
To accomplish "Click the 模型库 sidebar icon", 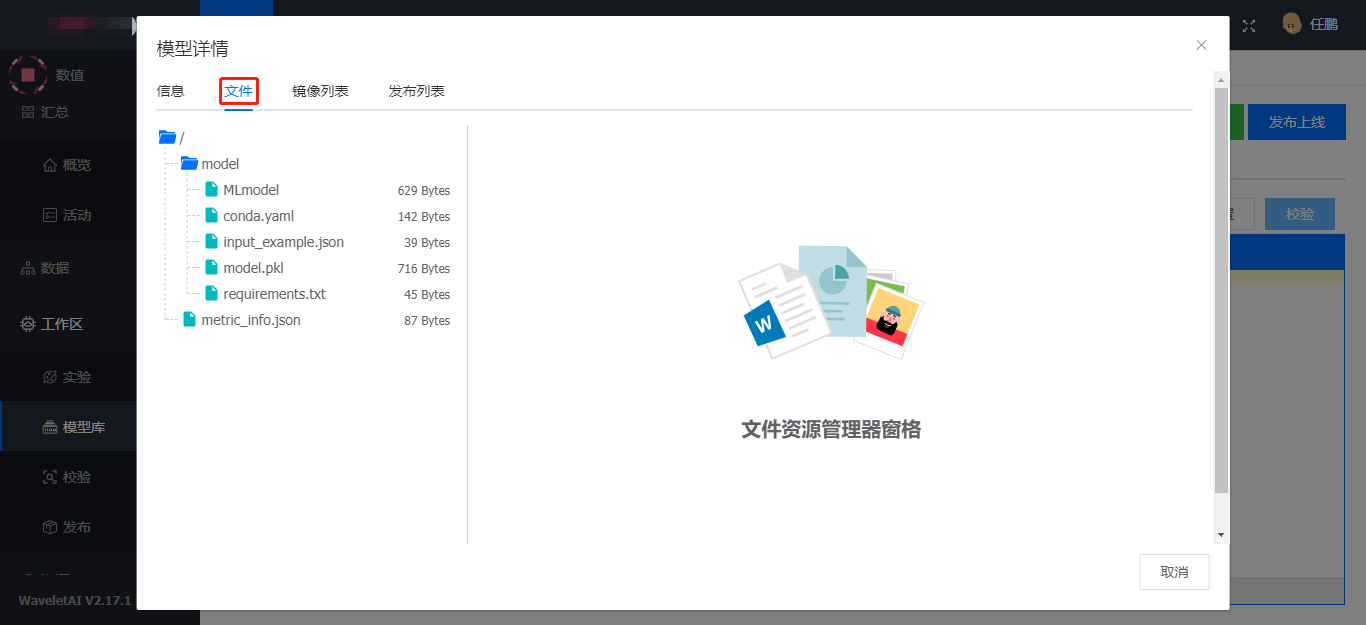I will click(x=50, y=427).
